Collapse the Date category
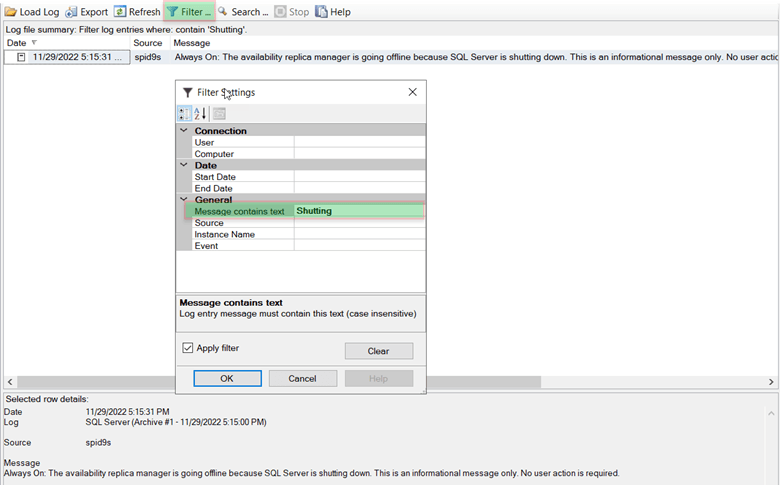This screenshot has width=780, height=485. [x=184, y=165]
